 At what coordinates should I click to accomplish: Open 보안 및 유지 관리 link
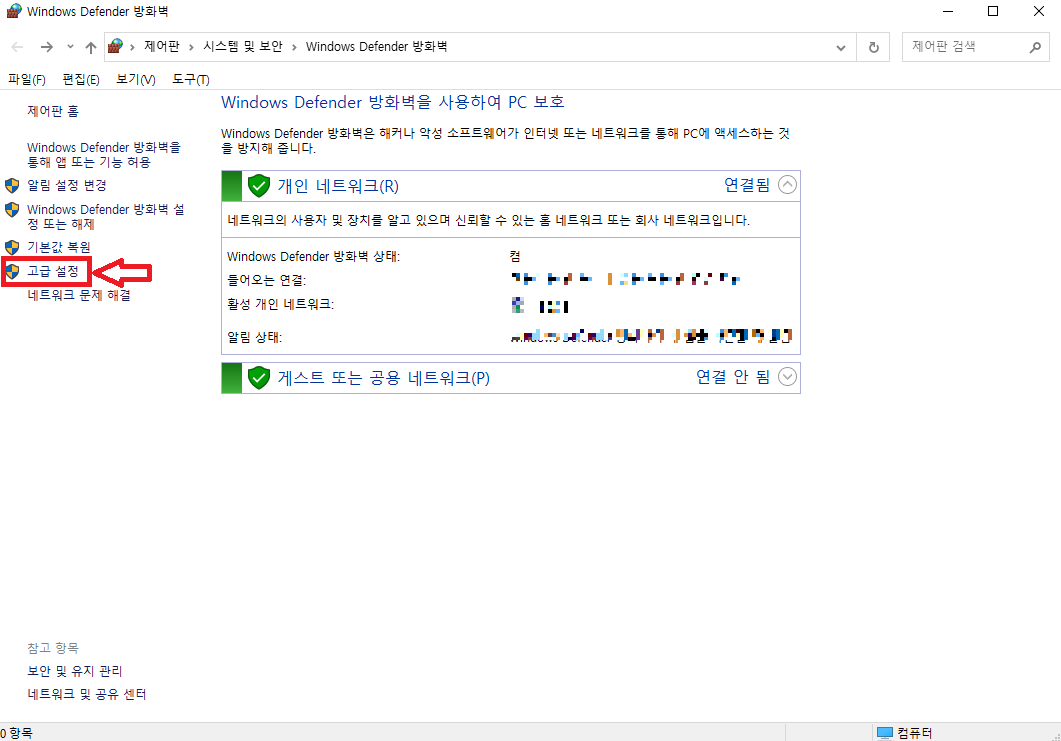coord(74,671)
